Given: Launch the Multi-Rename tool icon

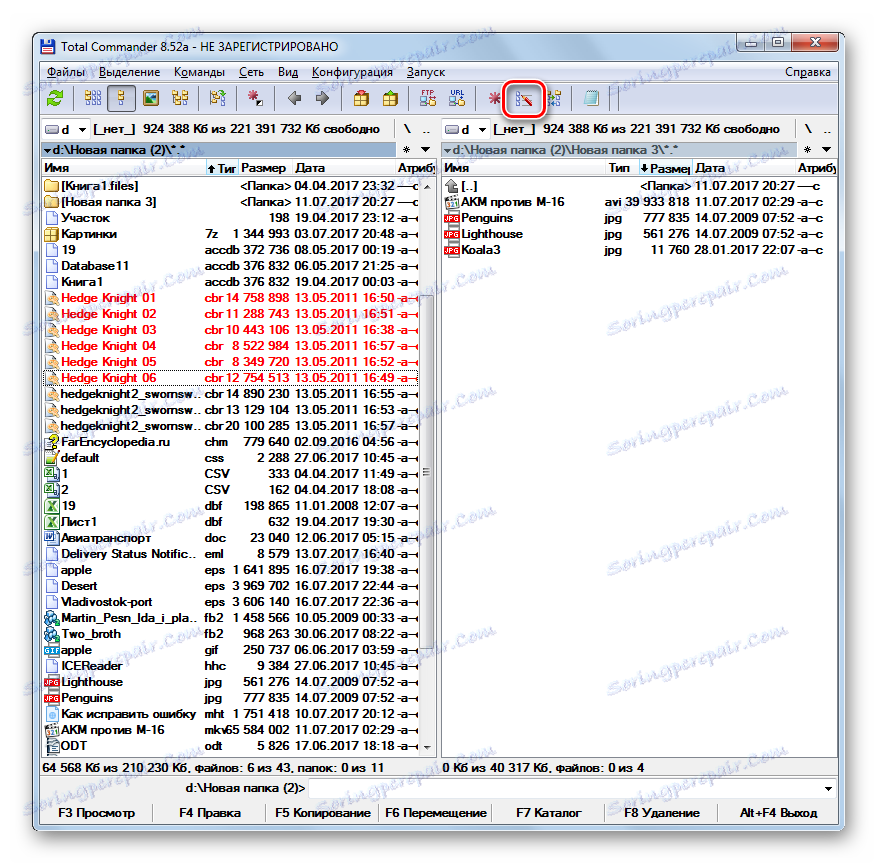Looking at the screenshot, I should 524,99.
